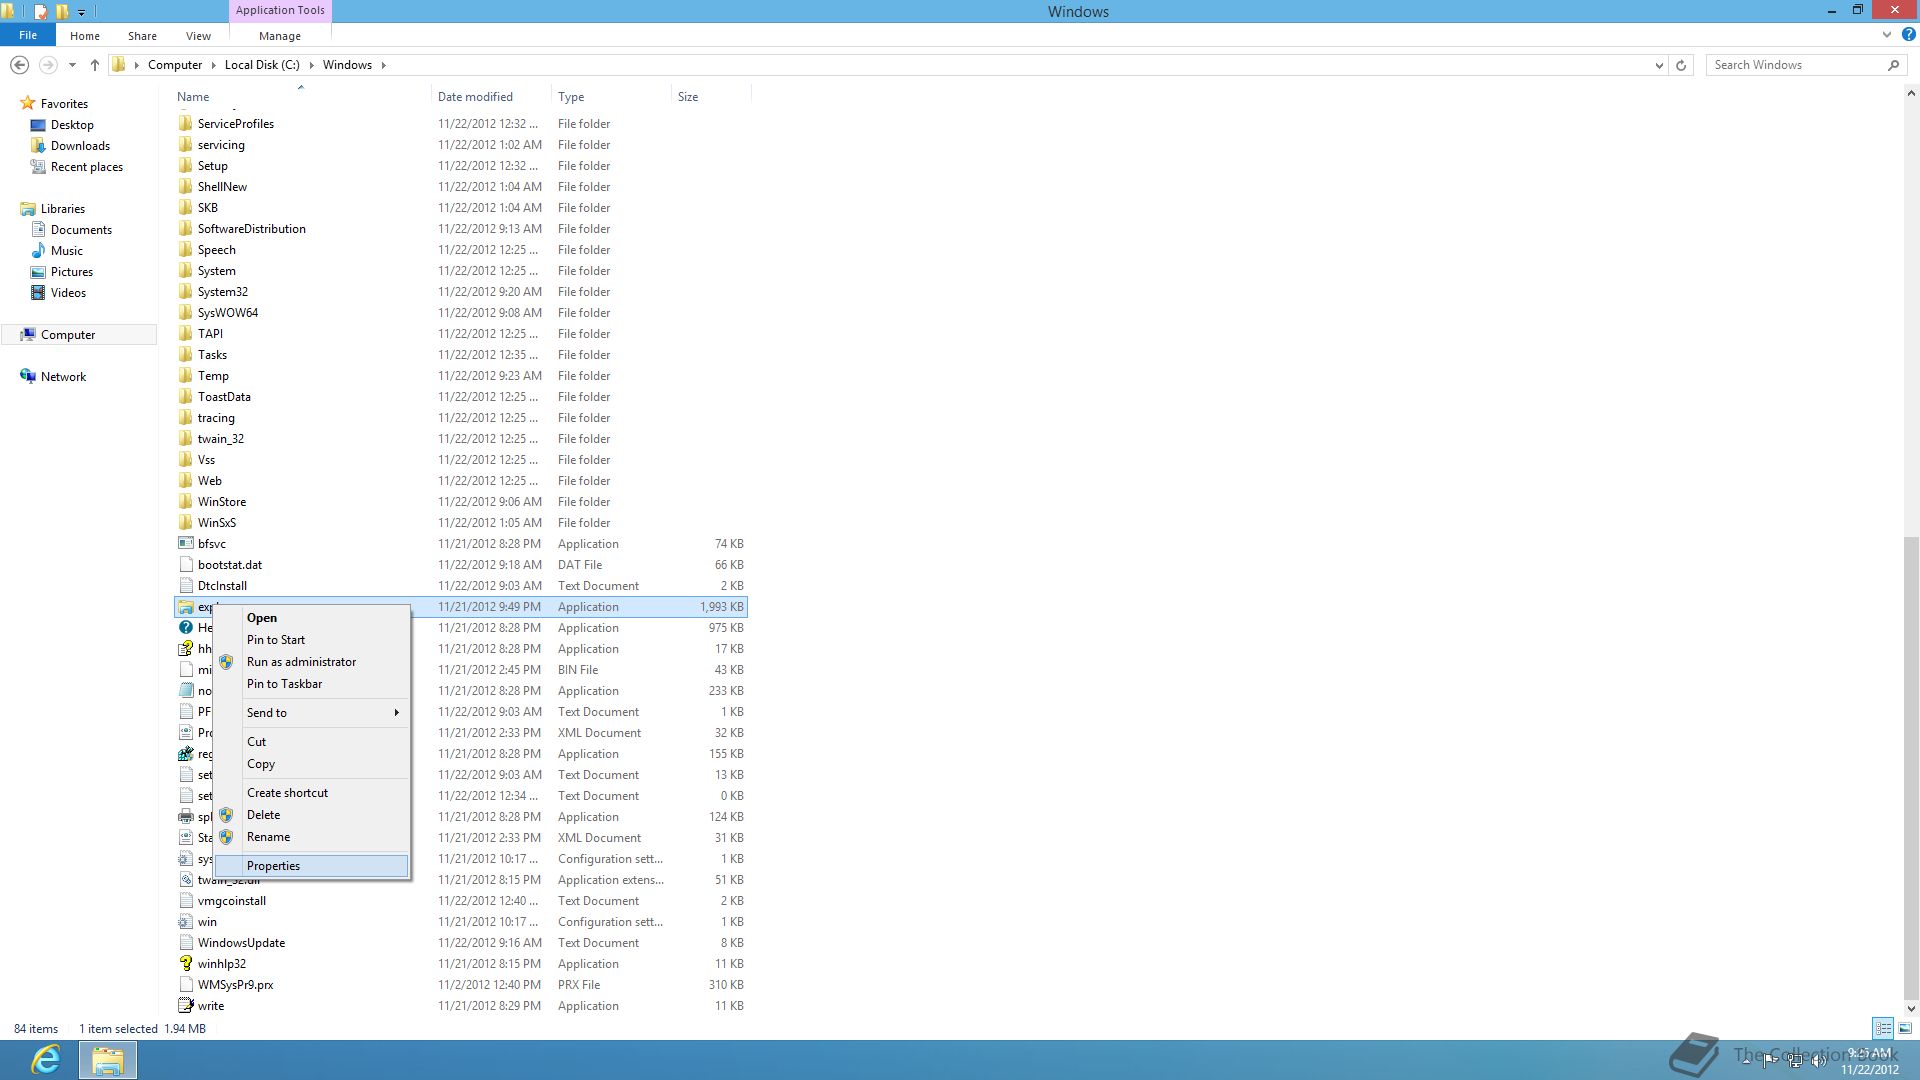Expand the Windows breadcrumb arrow
The width and height of the screenshot is (1920, 1080).
coord(383,65)
